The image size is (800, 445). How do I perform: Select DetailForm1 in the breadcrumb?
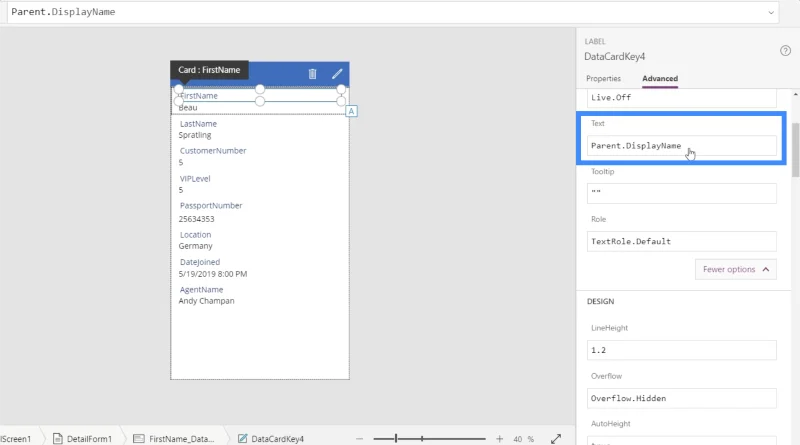click(x=89, y=439)
